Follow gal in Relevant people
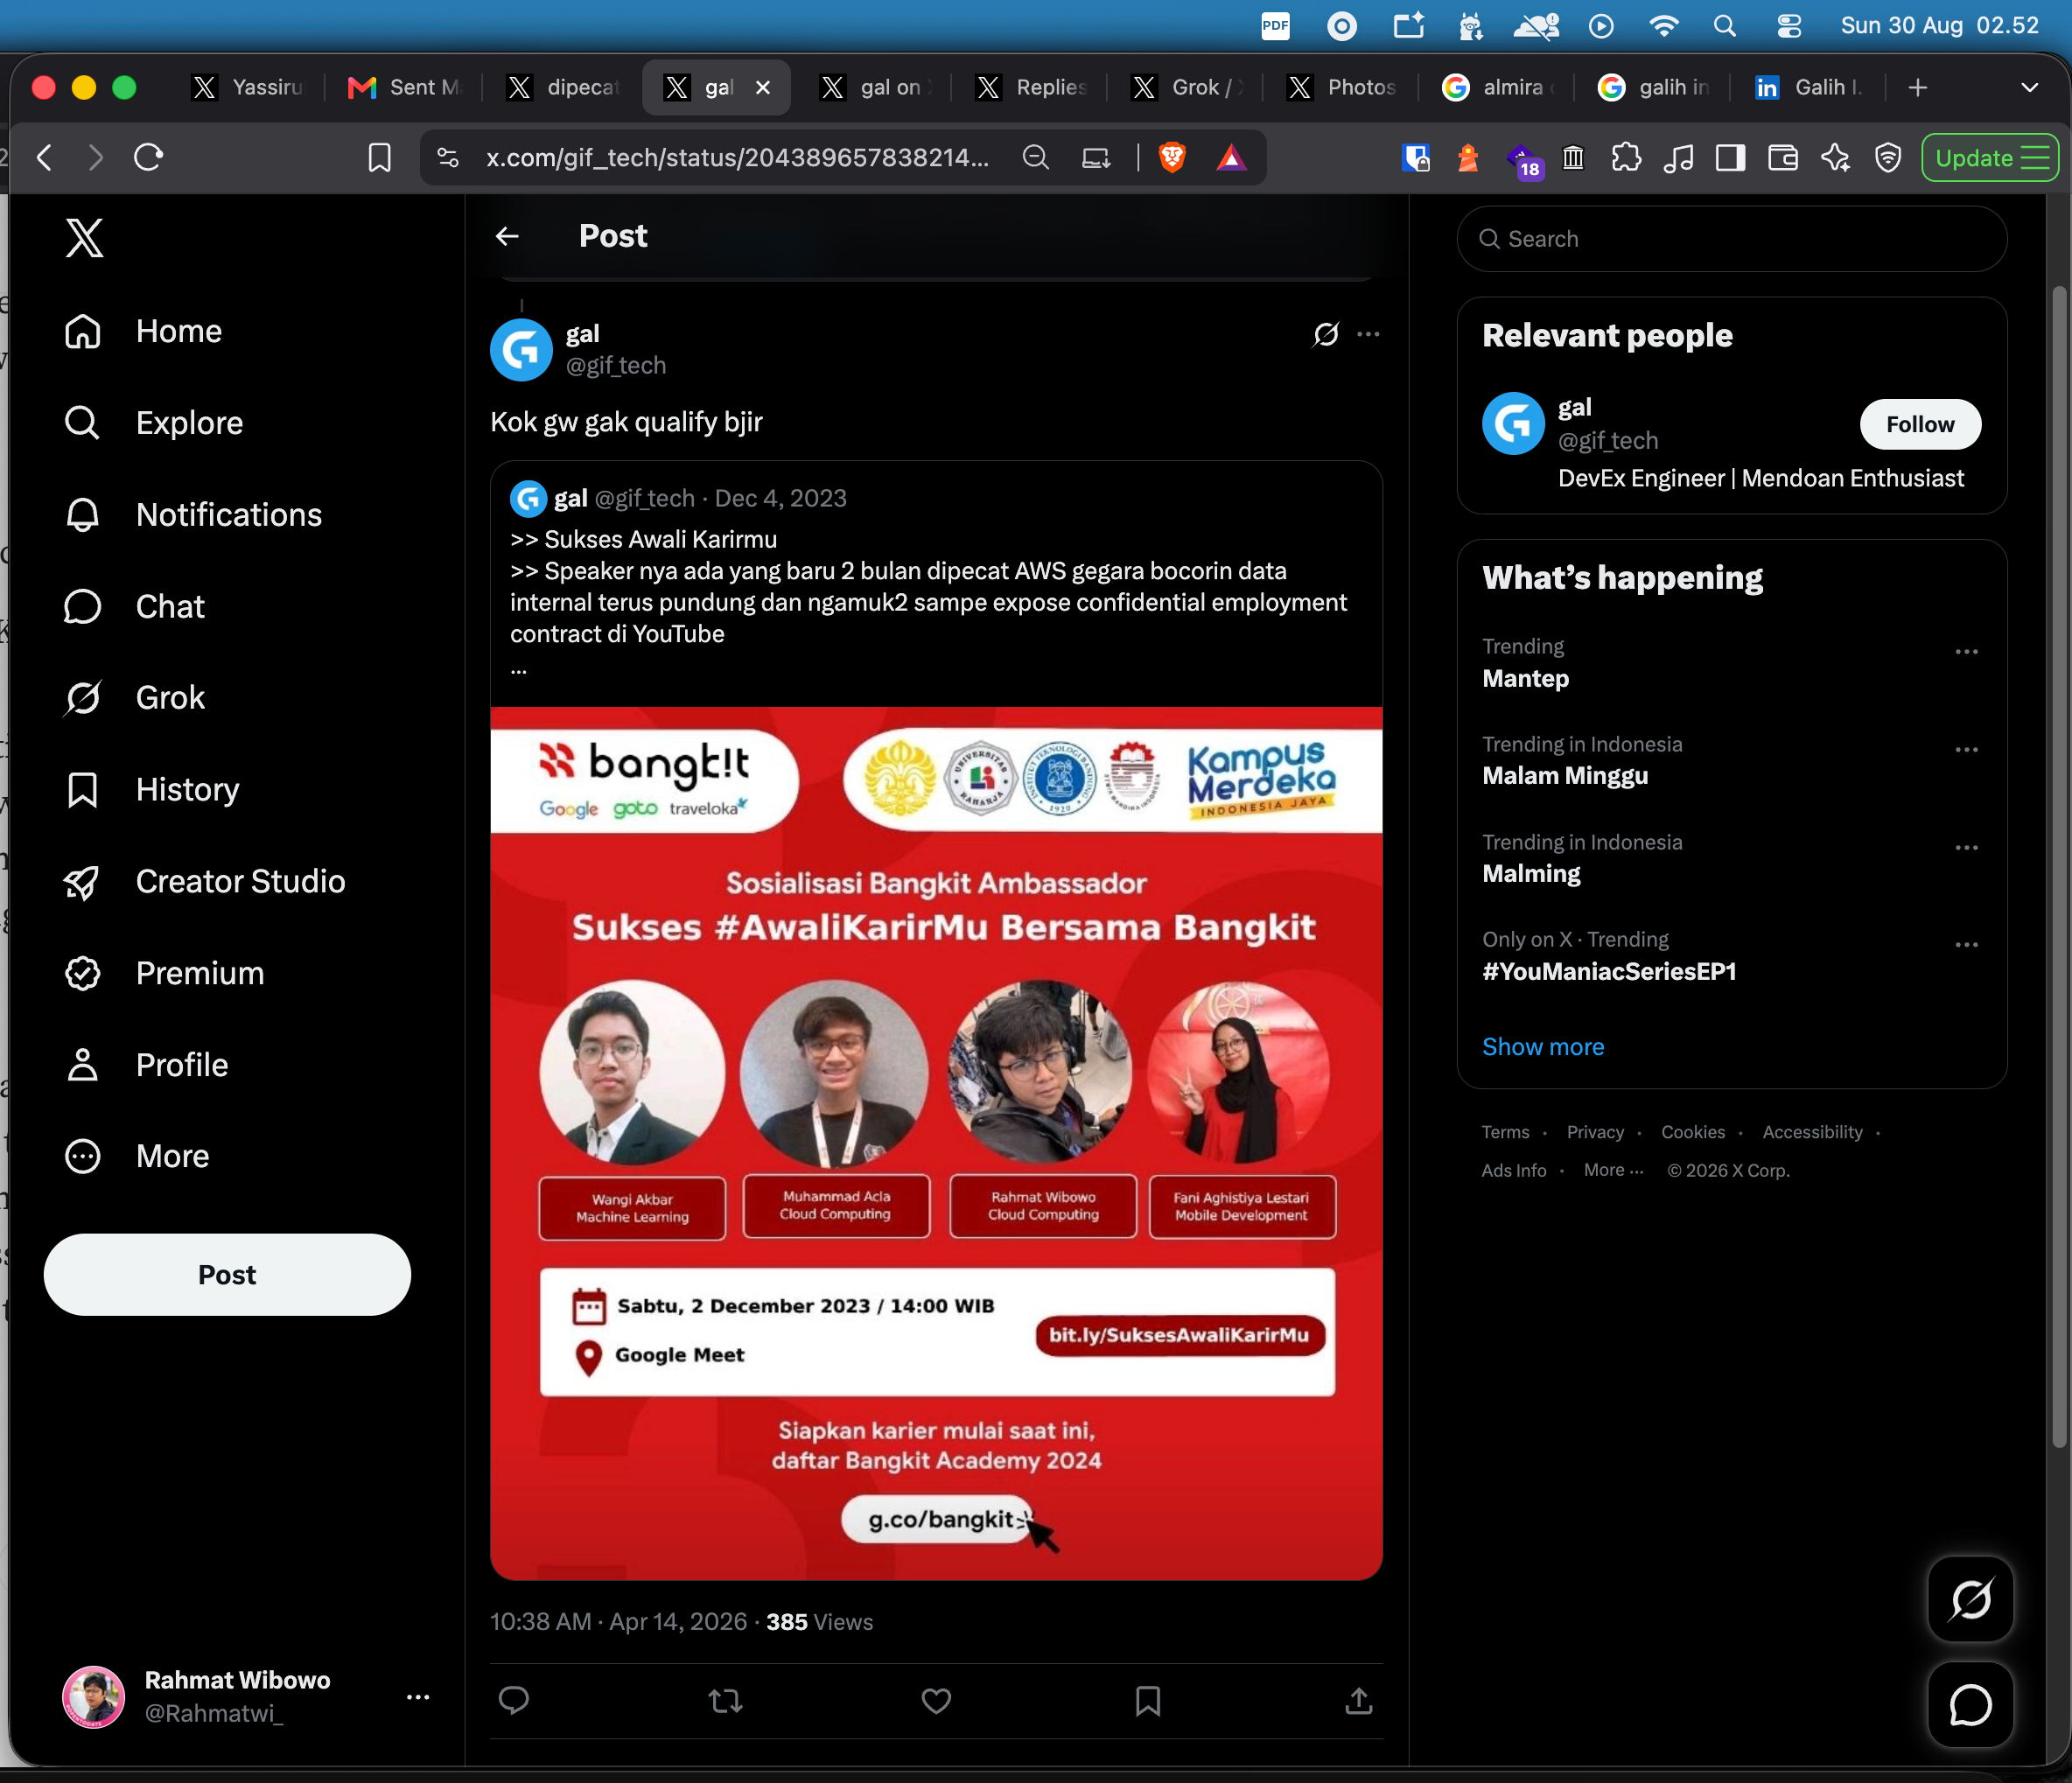Viewport: 2072px width, 1783px height. [x=1920, y=424]
